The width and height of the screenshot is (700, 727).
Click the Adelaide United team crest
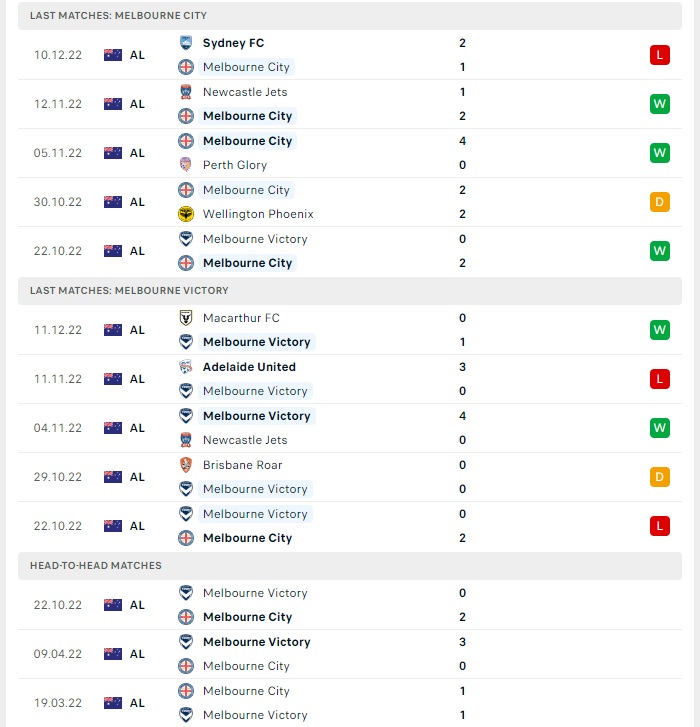pos(185,367)
